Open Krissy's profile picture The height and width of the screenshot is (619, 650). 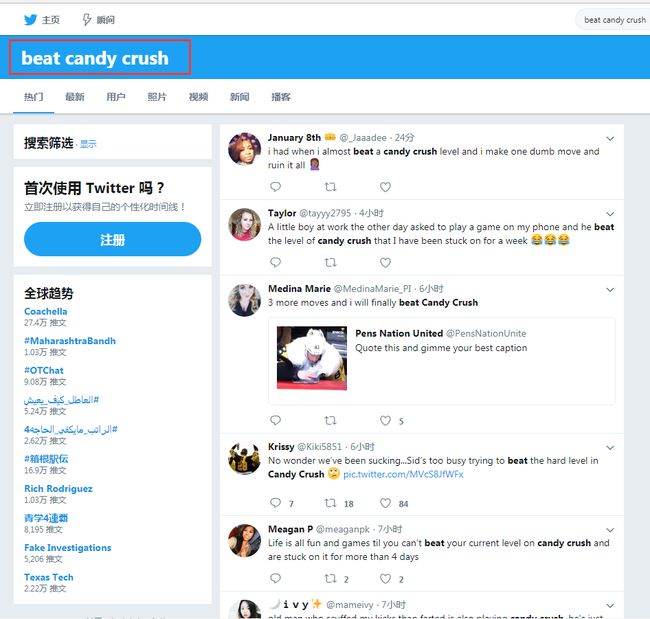(x=245, y=458)
